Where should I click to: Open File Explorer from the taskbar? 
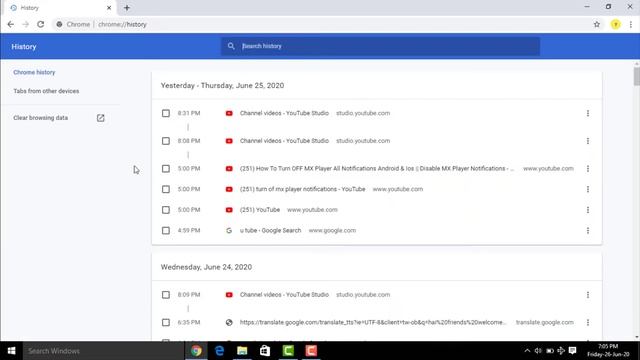coord(242,351)
